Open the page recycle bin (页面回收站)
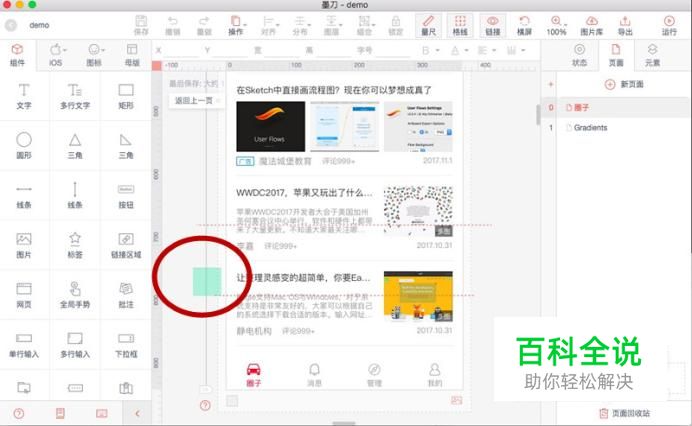The image size is (692, 426). (x=624, y=413)
